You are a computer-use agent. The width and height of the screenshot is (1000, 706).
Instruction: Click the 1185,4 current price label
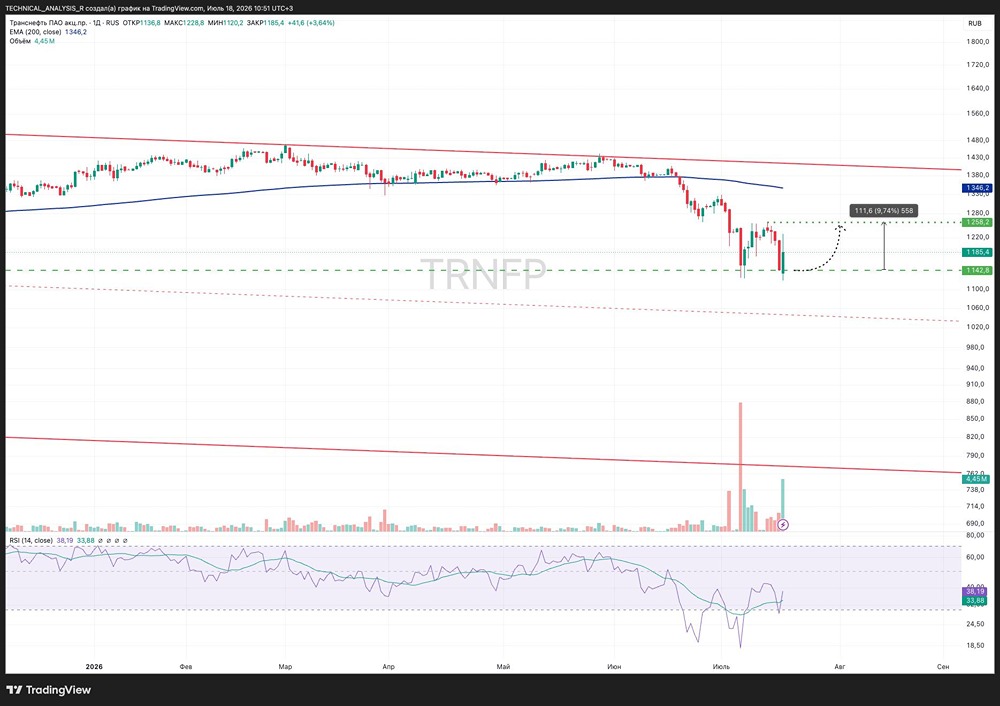977,253
